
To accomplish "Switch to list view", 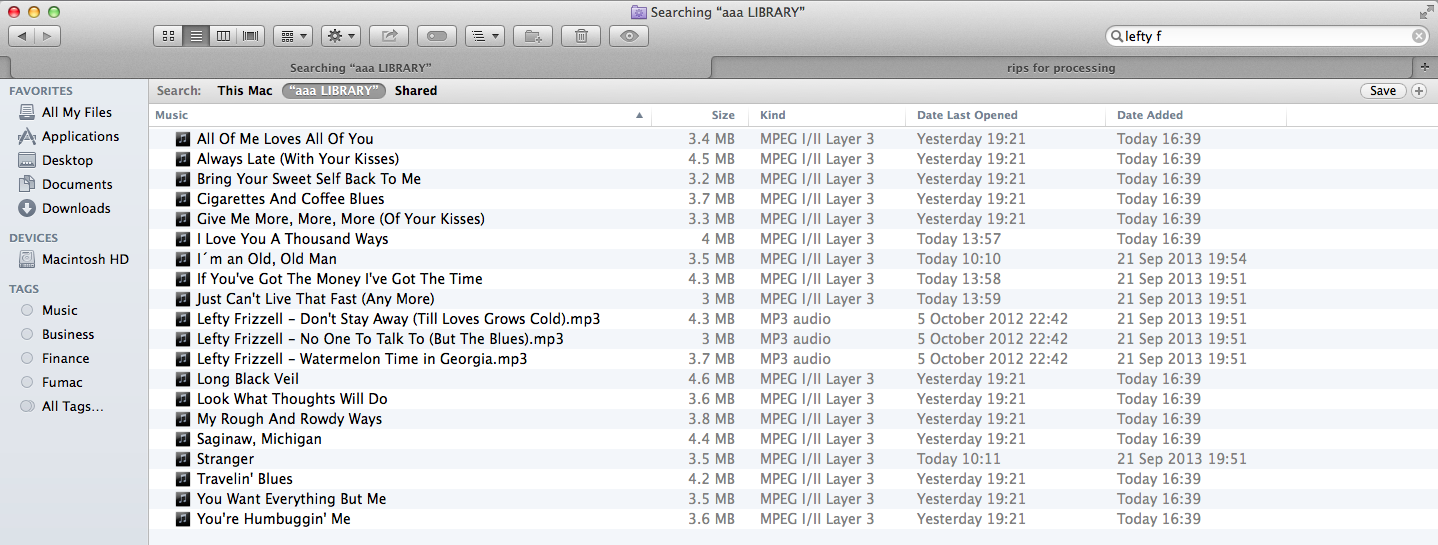I will [196, 36].
